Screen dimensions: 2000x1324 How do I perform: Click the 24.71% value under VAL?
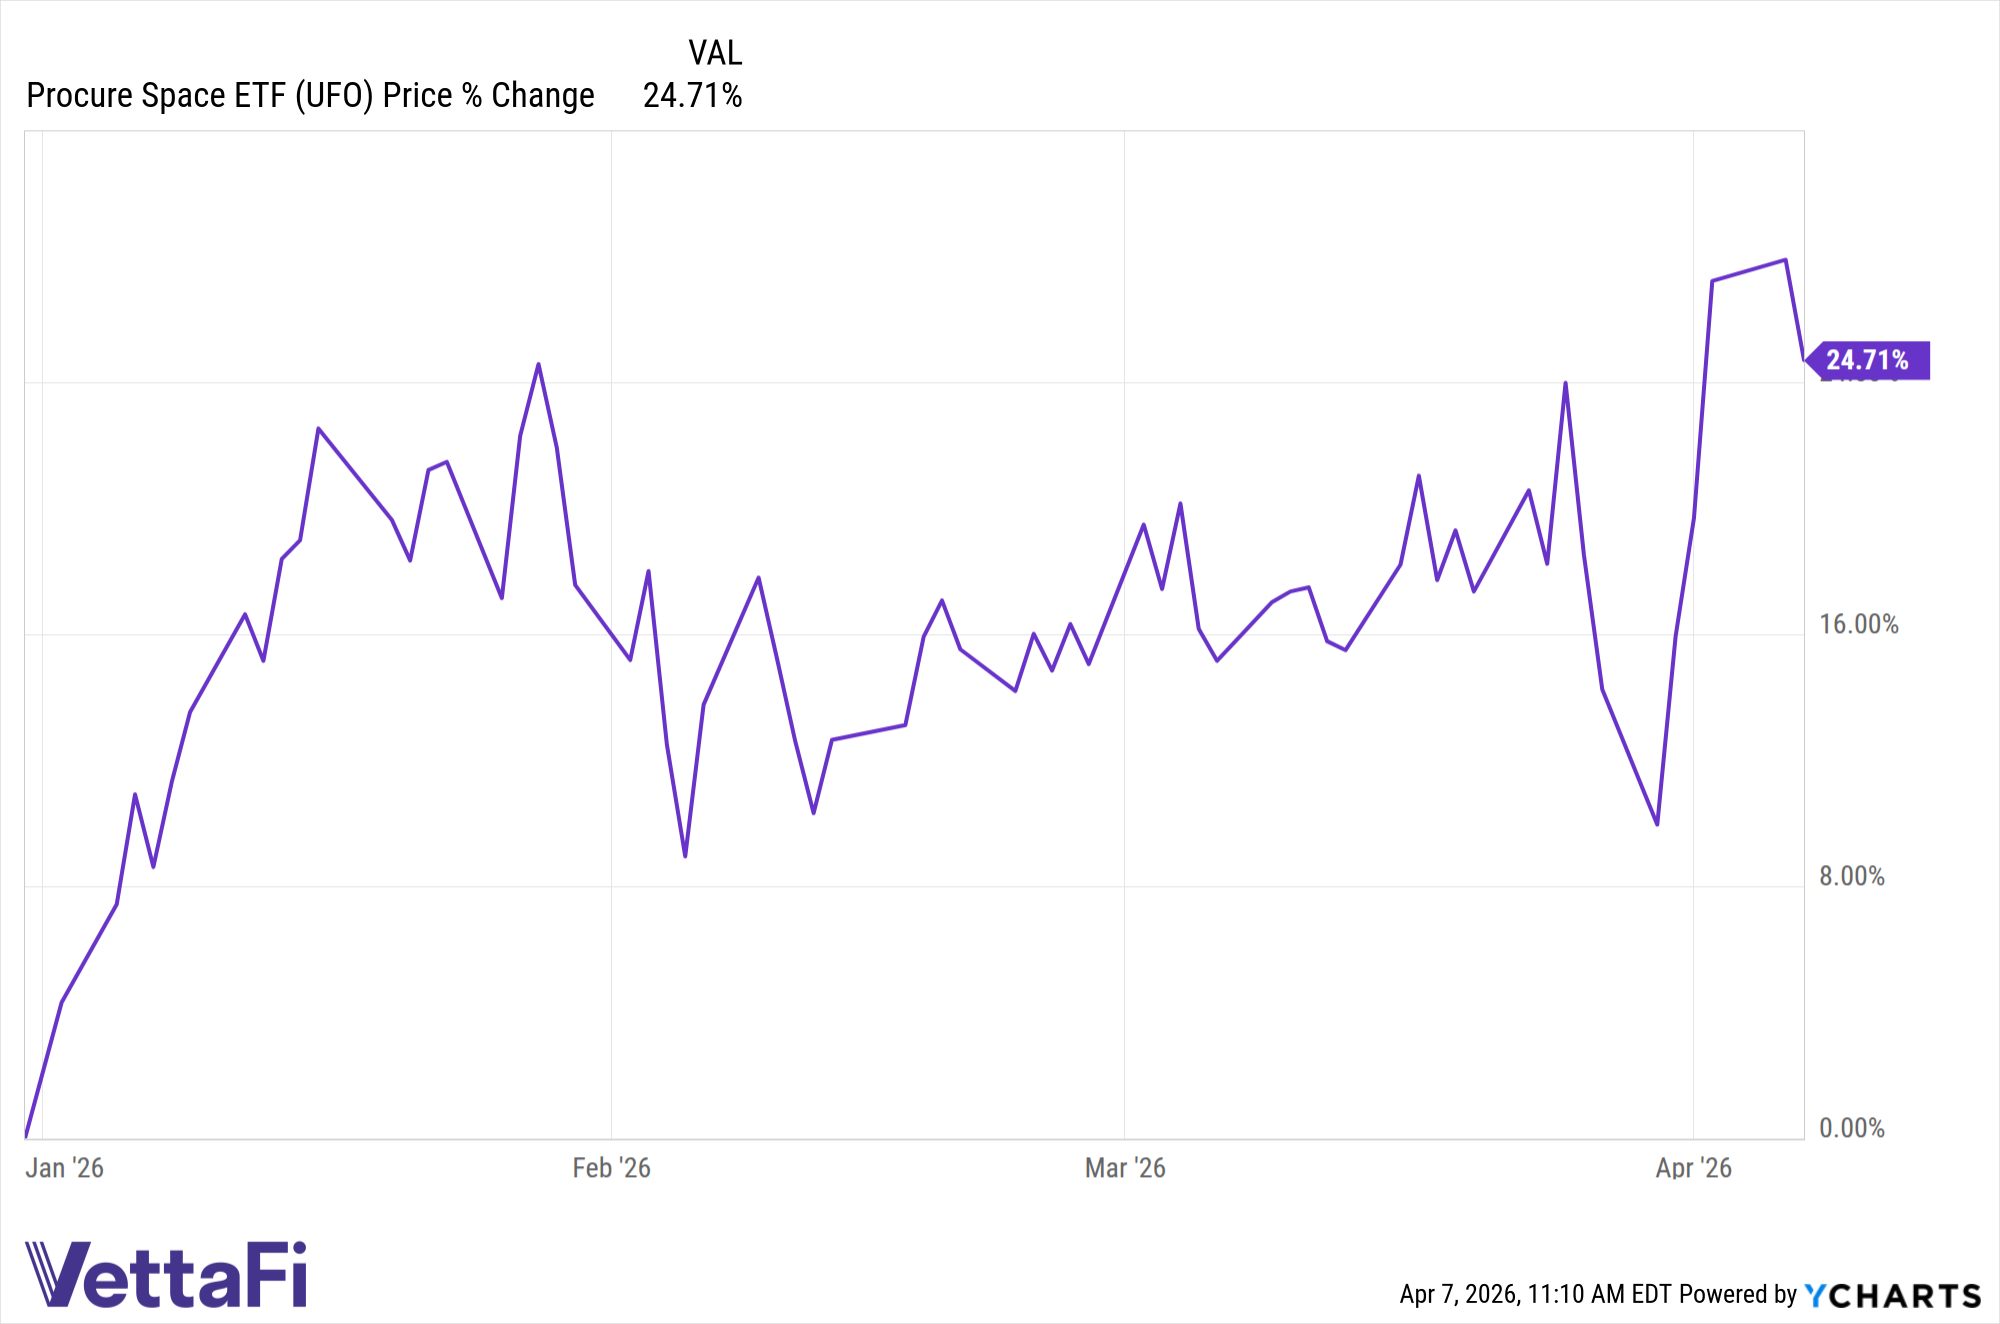(x=692, y=96)
